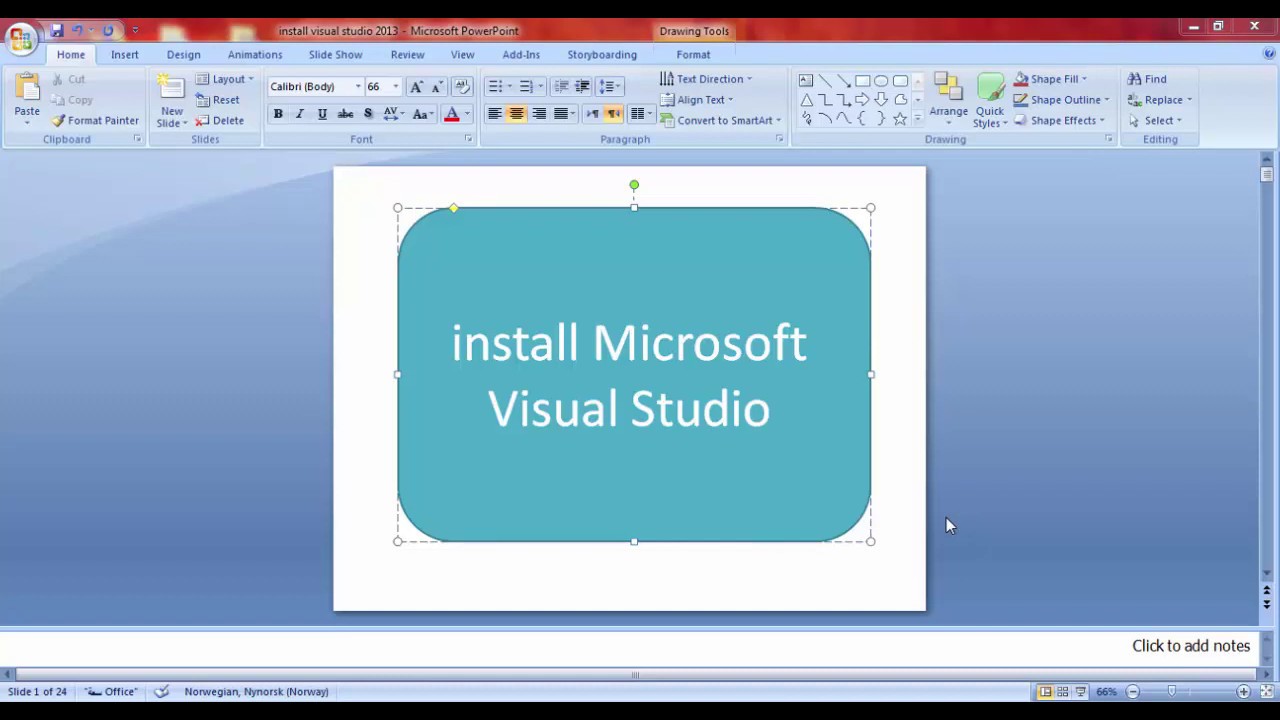Increase the list indent level
This screenshot has width=1280, height=720.
[x=582, y=87]
